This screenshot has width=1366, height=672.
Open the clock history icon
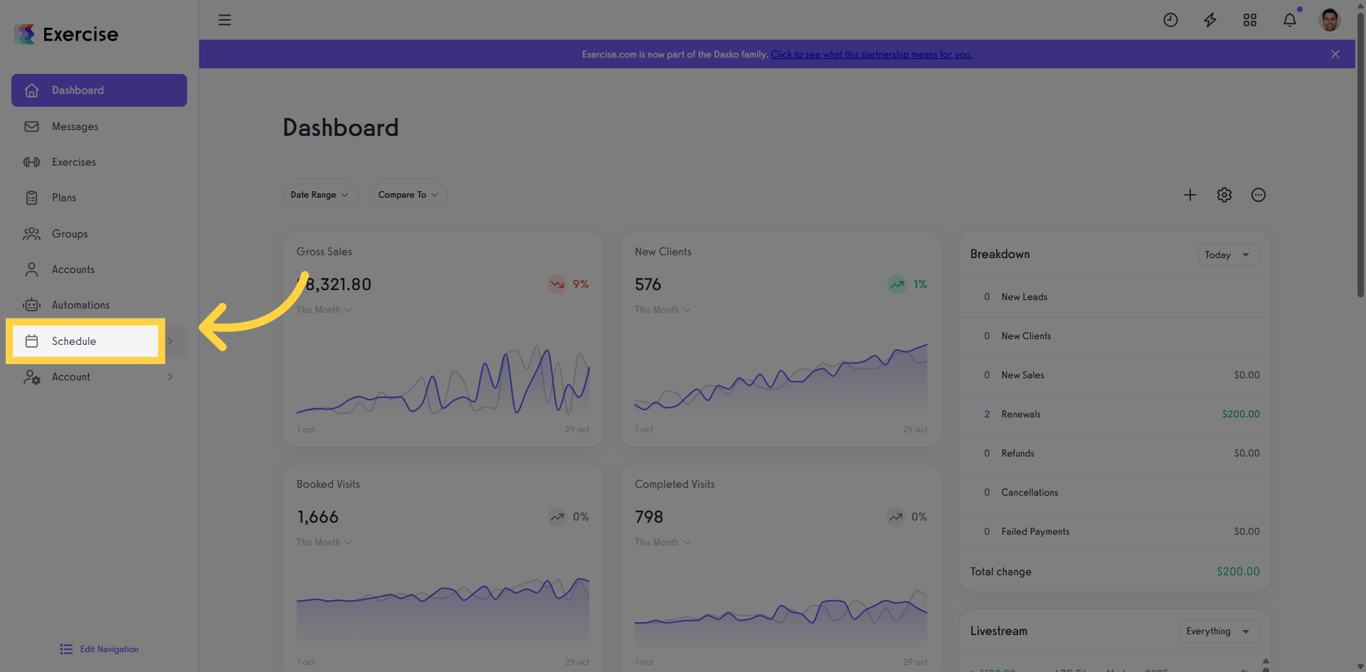tap(1170, 20)
